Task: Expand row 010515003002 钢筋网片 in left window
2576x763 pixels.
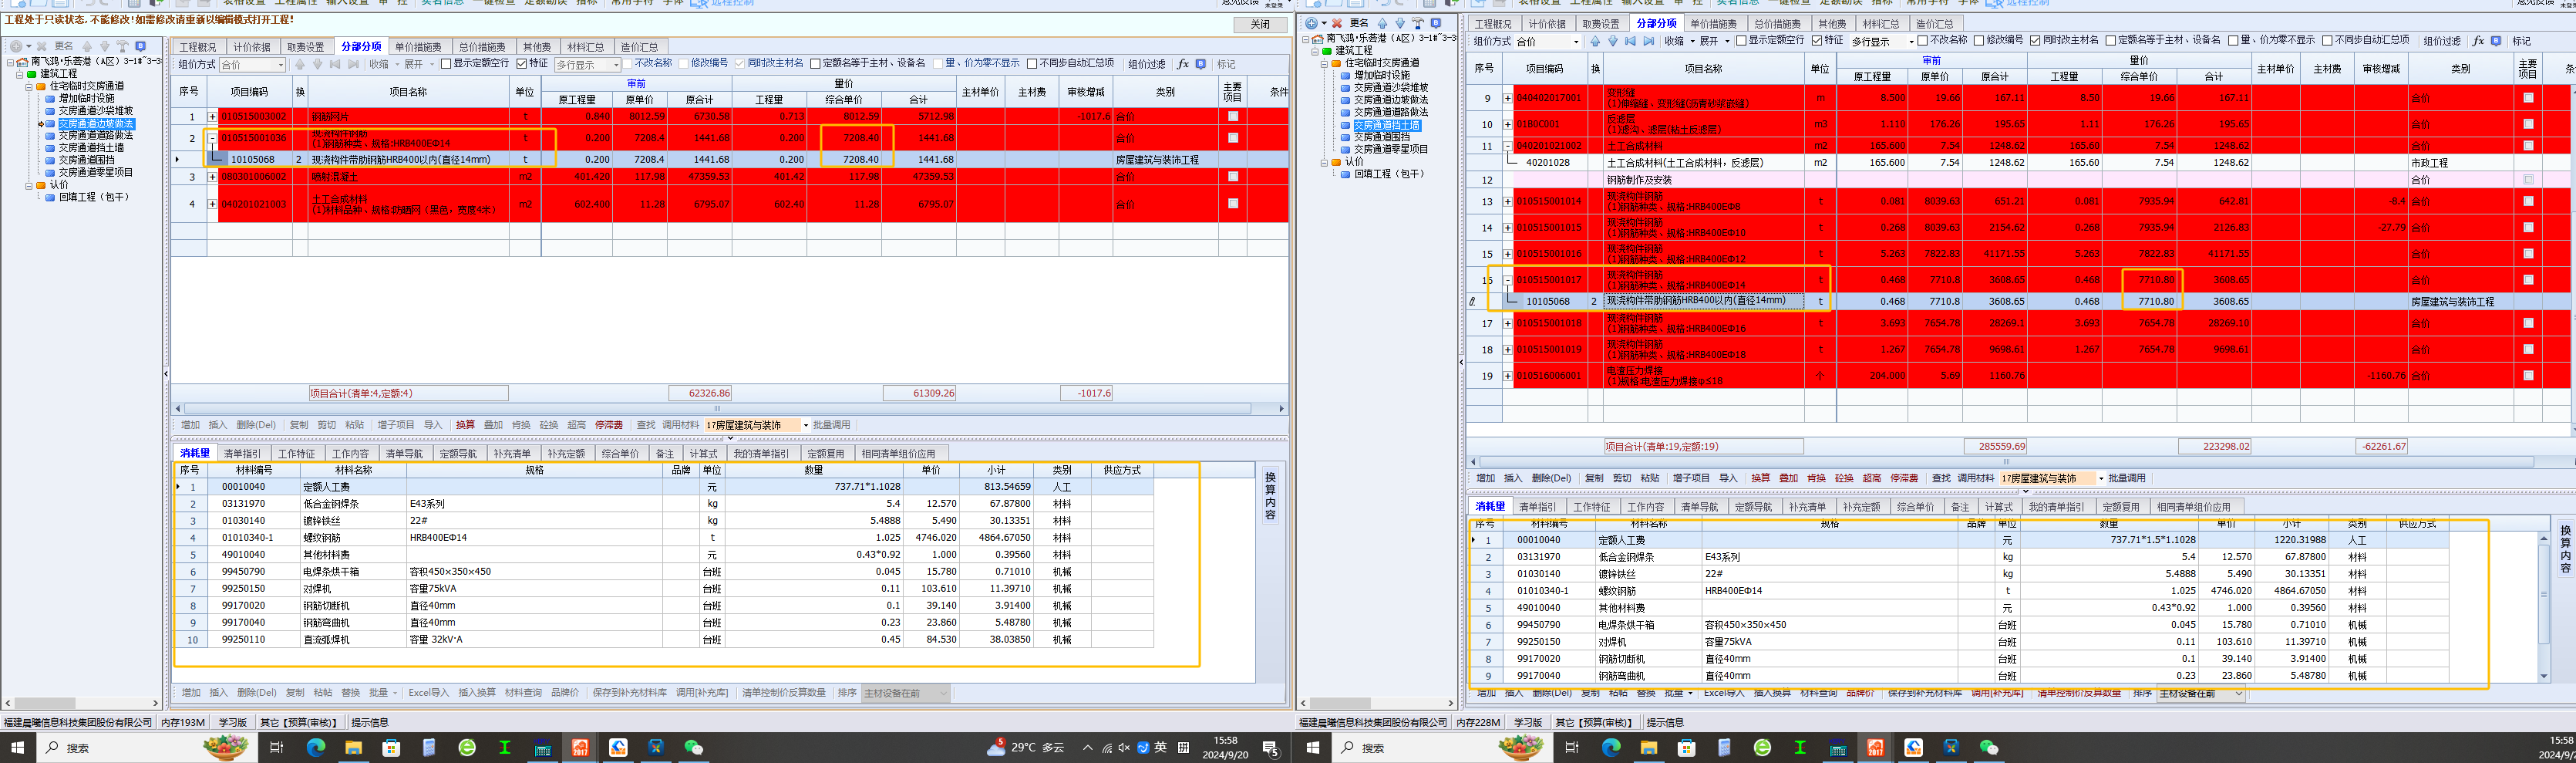Action: [212, 116]
